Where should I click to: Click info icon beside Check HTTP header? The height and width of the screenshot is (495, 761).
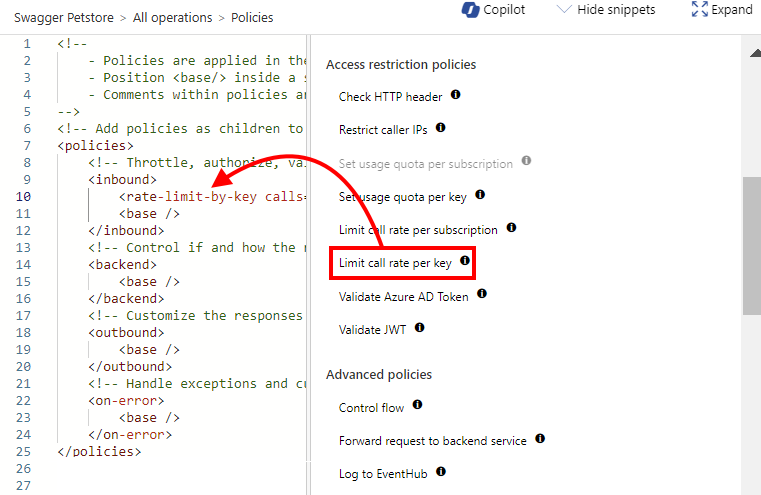coord(456,95)
